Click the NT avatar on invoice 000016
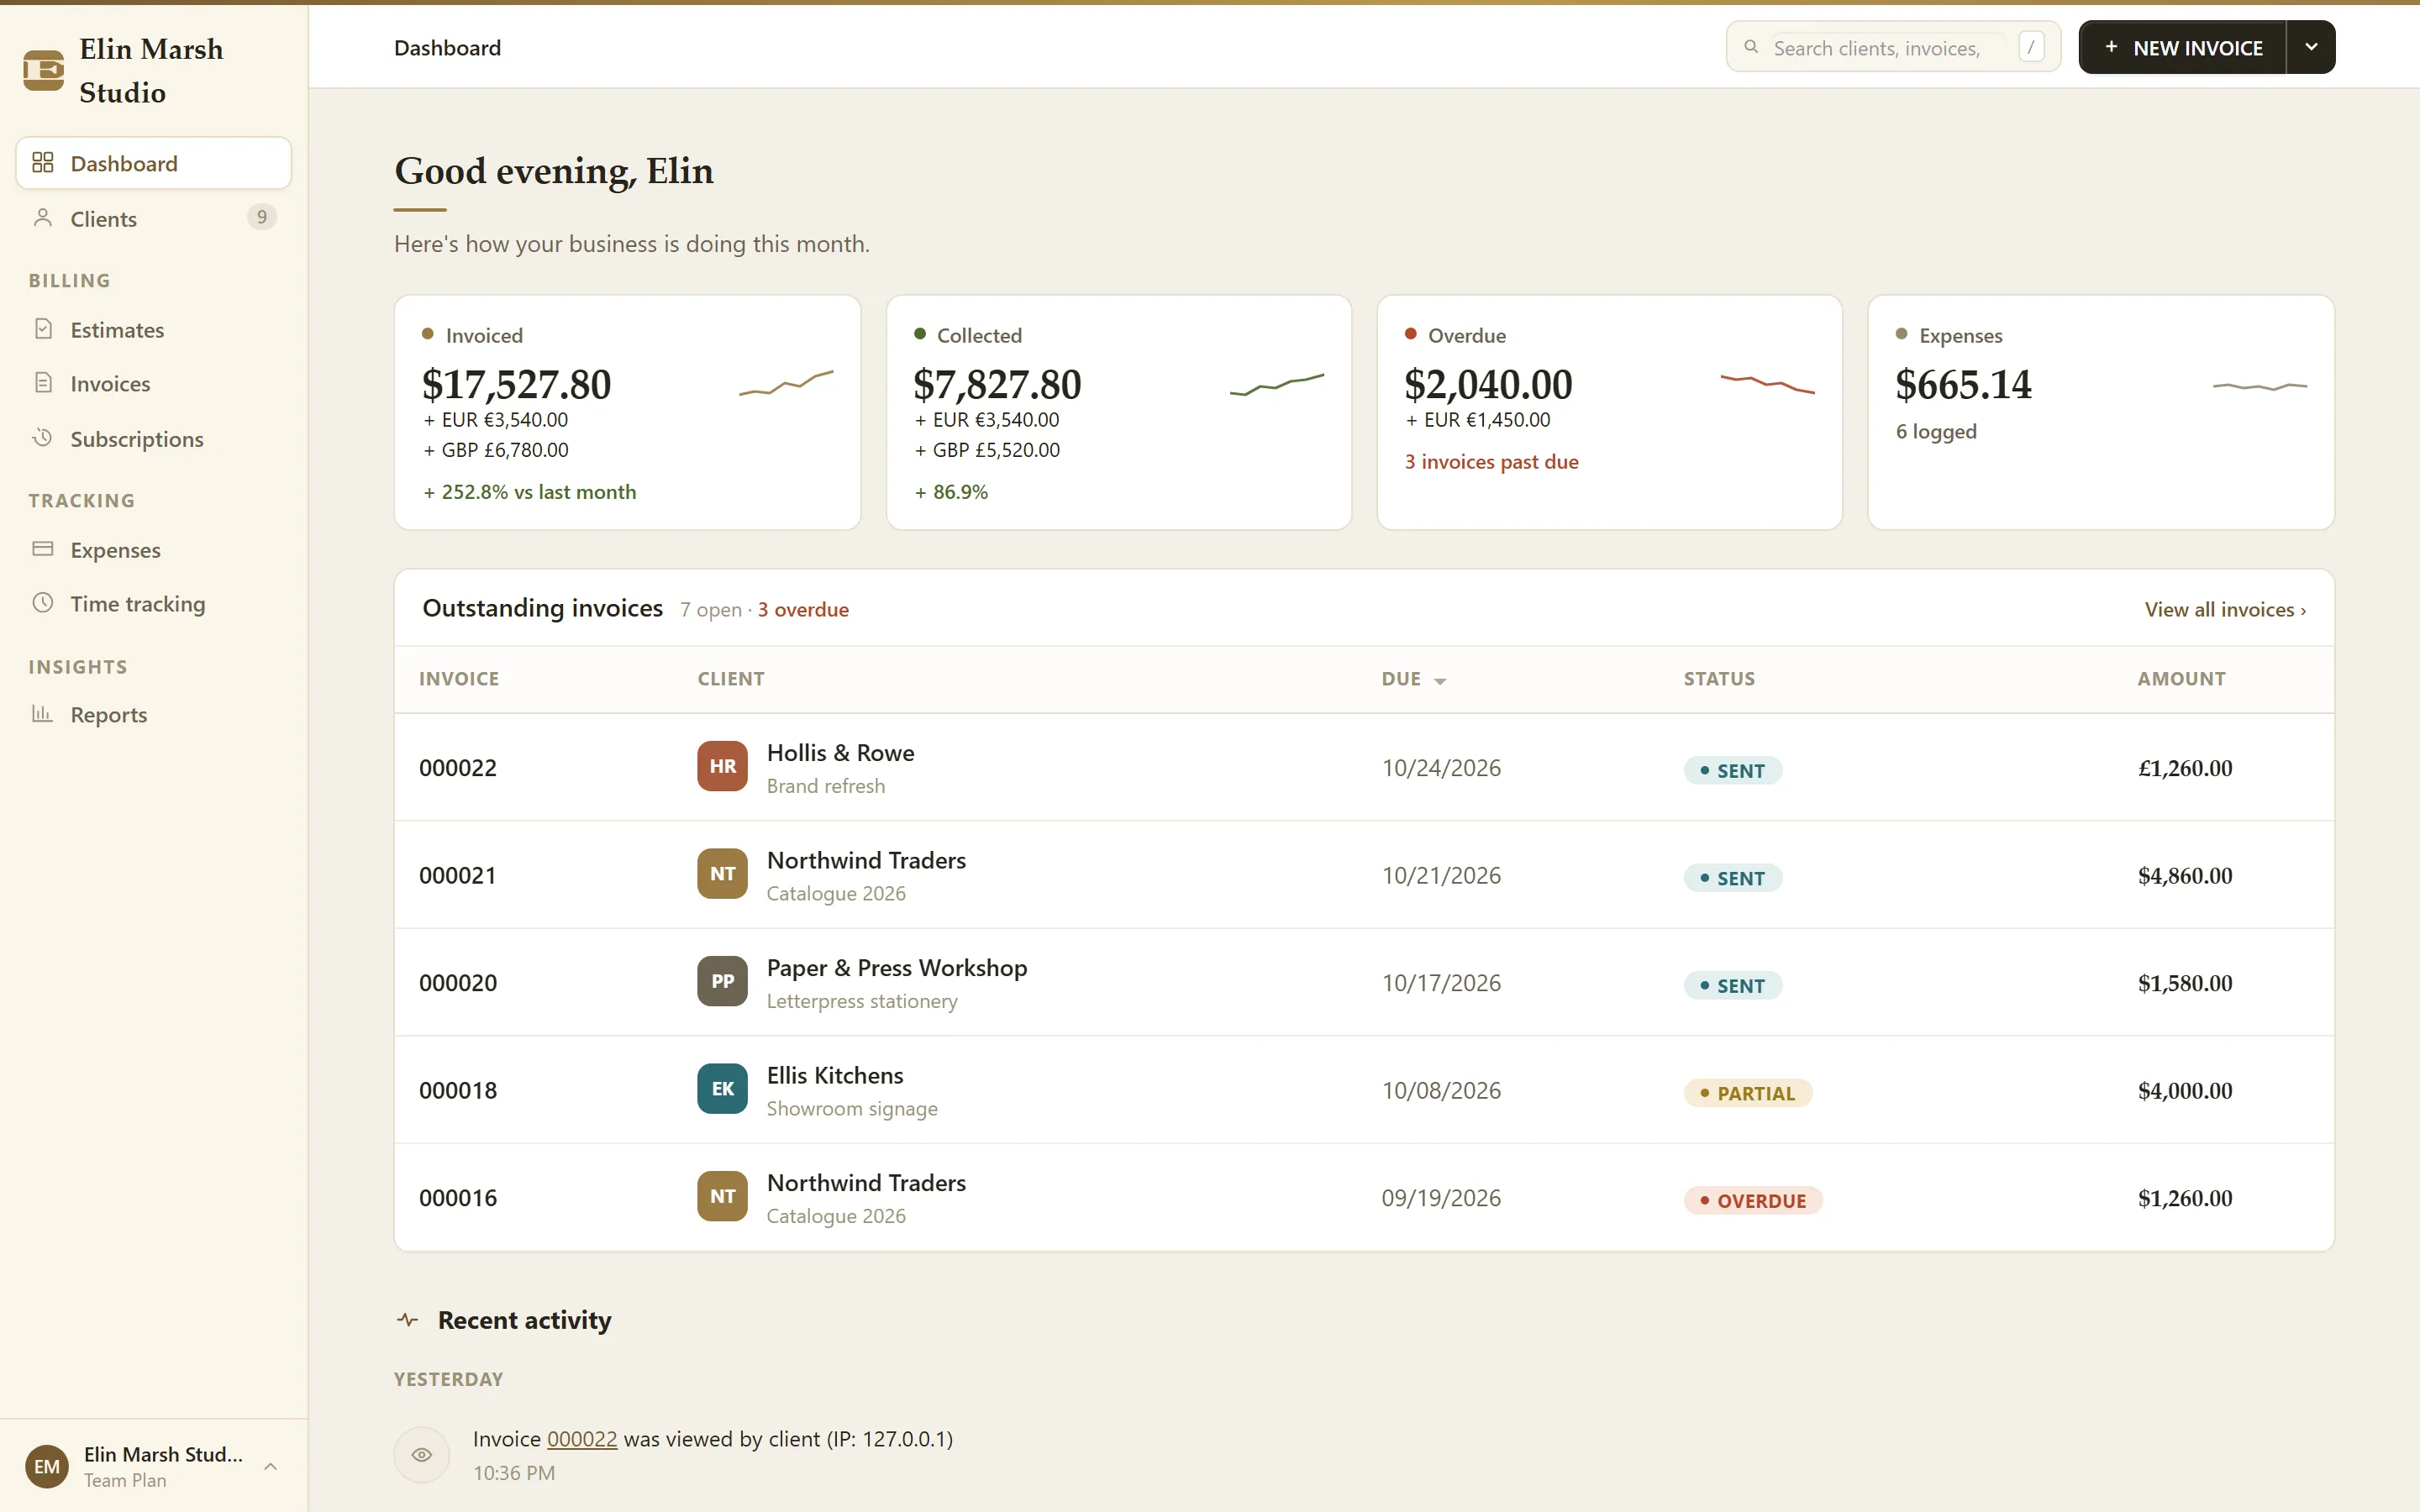The width and height of the screenshot is (2420, 1512). pyautogui.click(x=722, y=1196)
